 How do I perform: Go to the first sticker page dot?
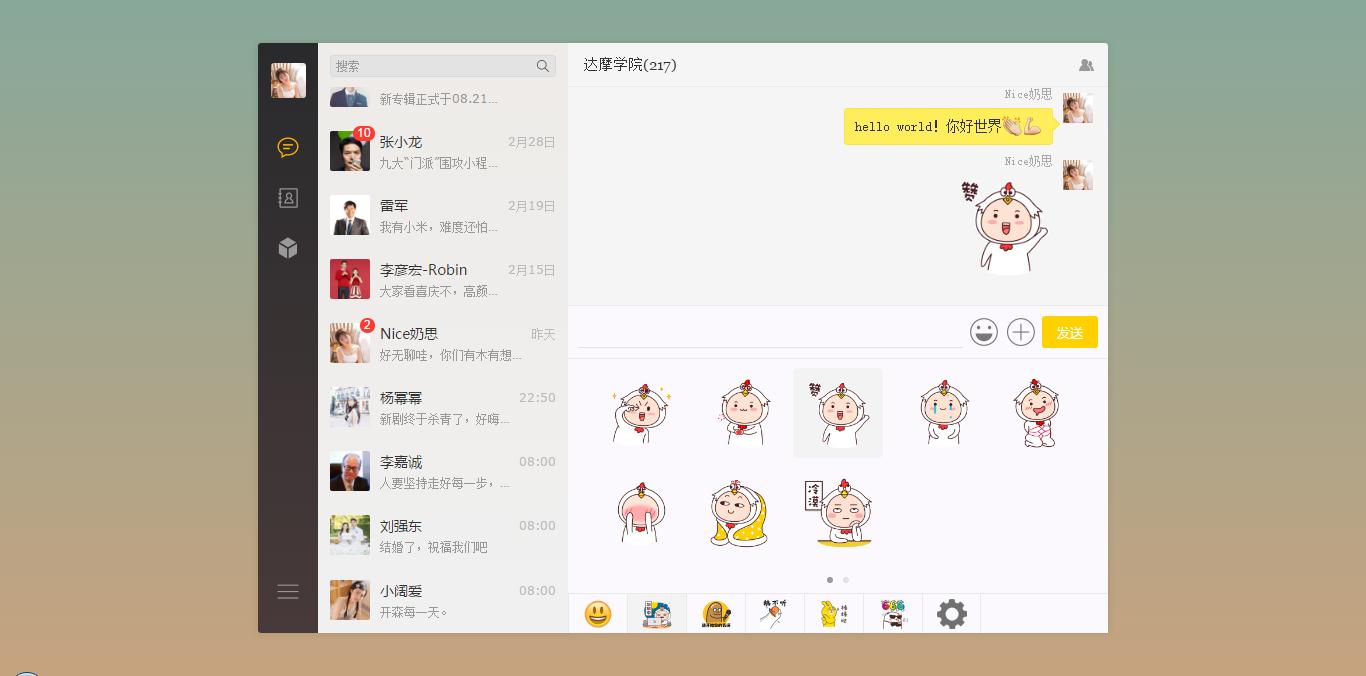coord(829,580)
